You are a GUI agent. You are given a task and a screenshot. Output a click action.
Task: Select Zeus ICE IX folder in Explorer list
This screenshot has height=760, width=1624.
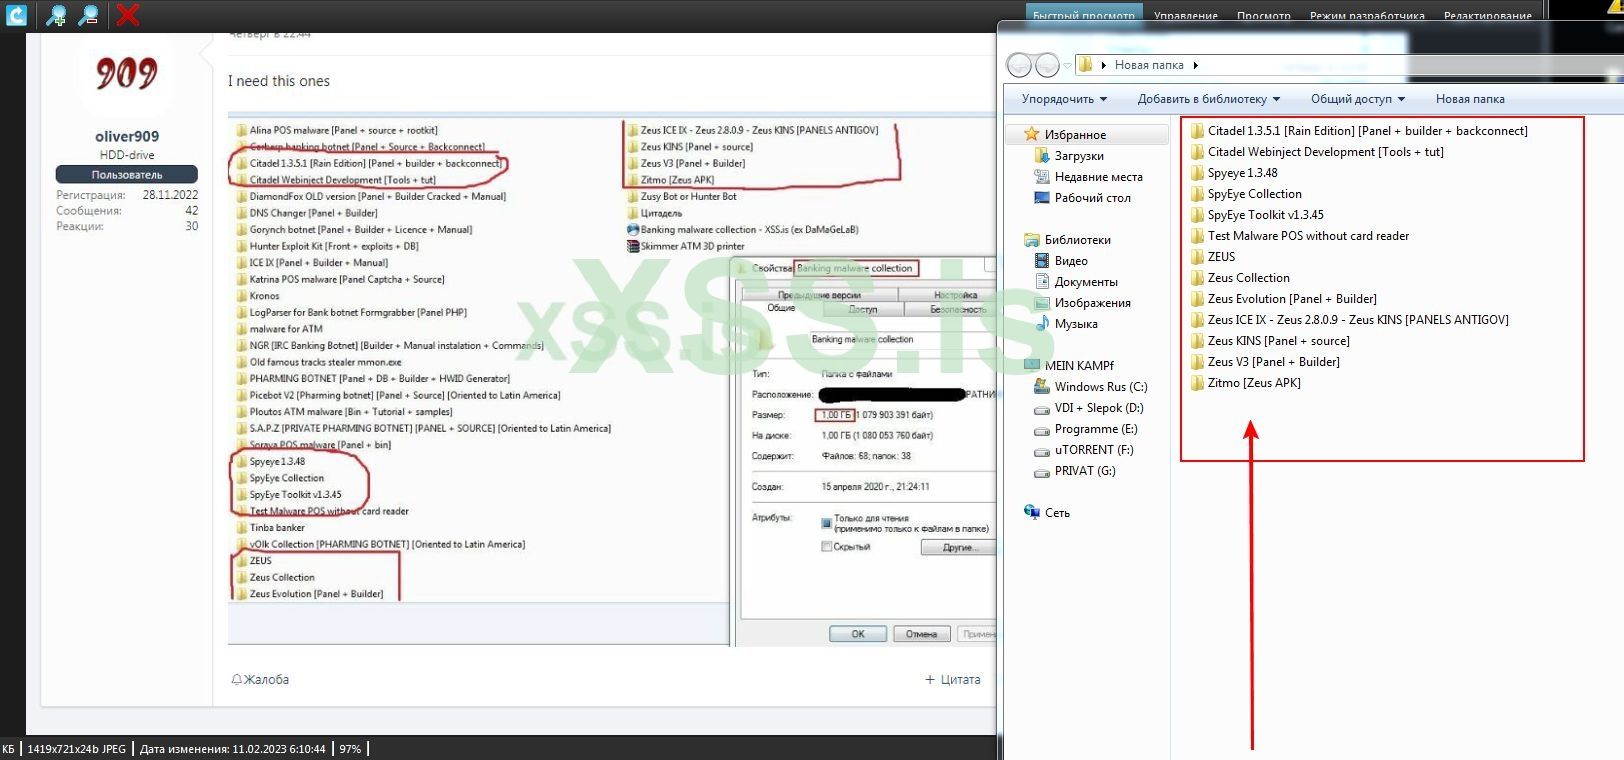pos(1349,319)
